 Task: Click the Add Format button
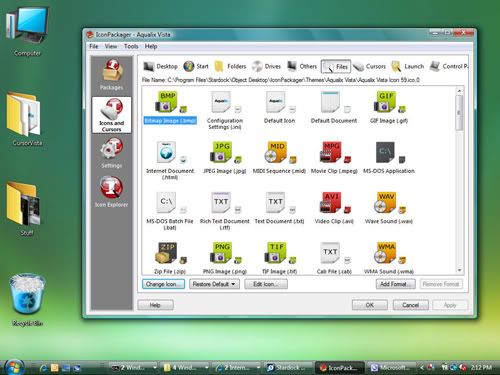pyautogui.click(x=396, y=284)
